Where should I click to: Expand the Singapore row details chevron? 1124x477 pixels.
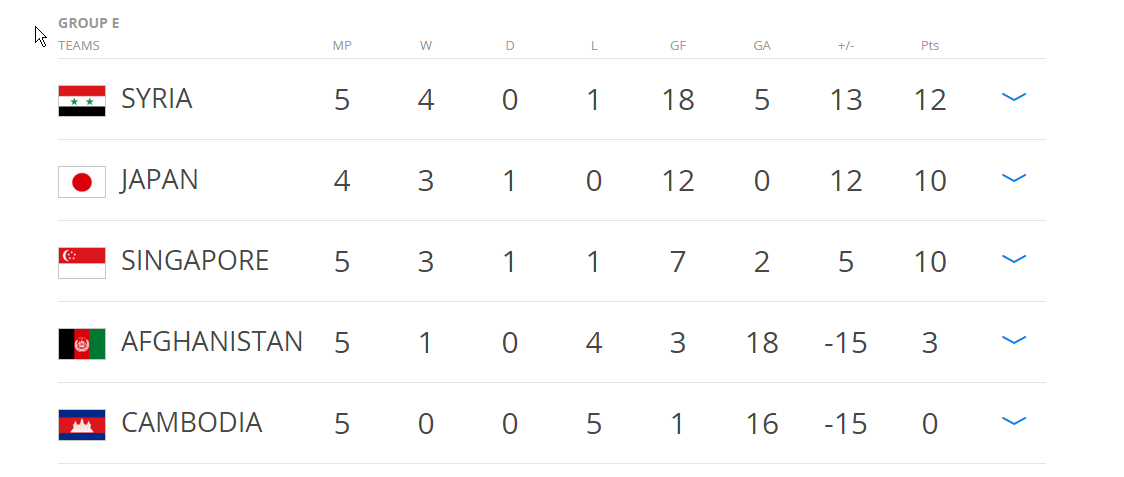(1014, 259)
